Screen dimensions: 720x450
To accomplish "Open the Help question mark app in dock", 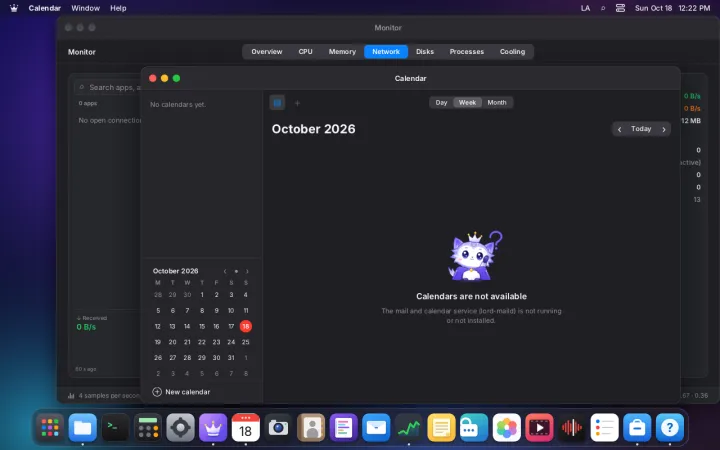I will (x=669, y=428).
